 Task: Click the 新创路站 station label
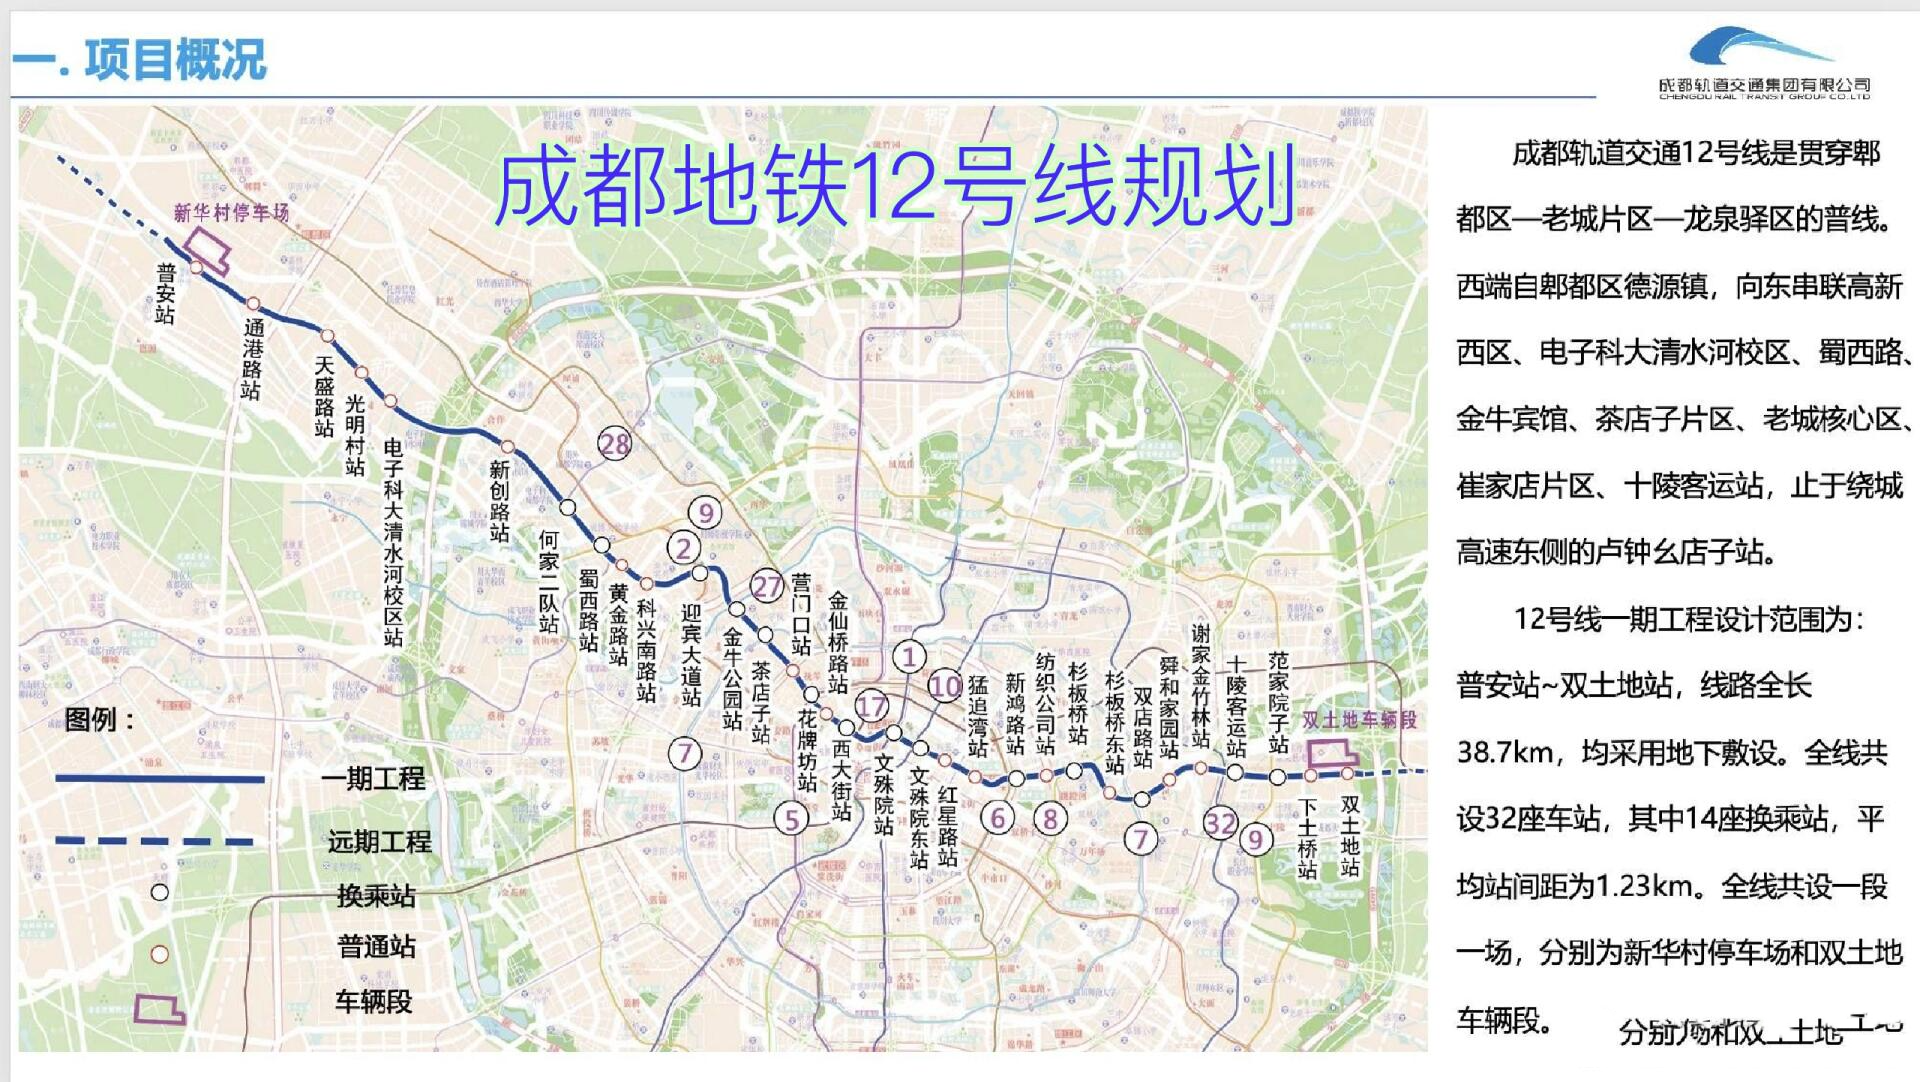click(499, 500)
